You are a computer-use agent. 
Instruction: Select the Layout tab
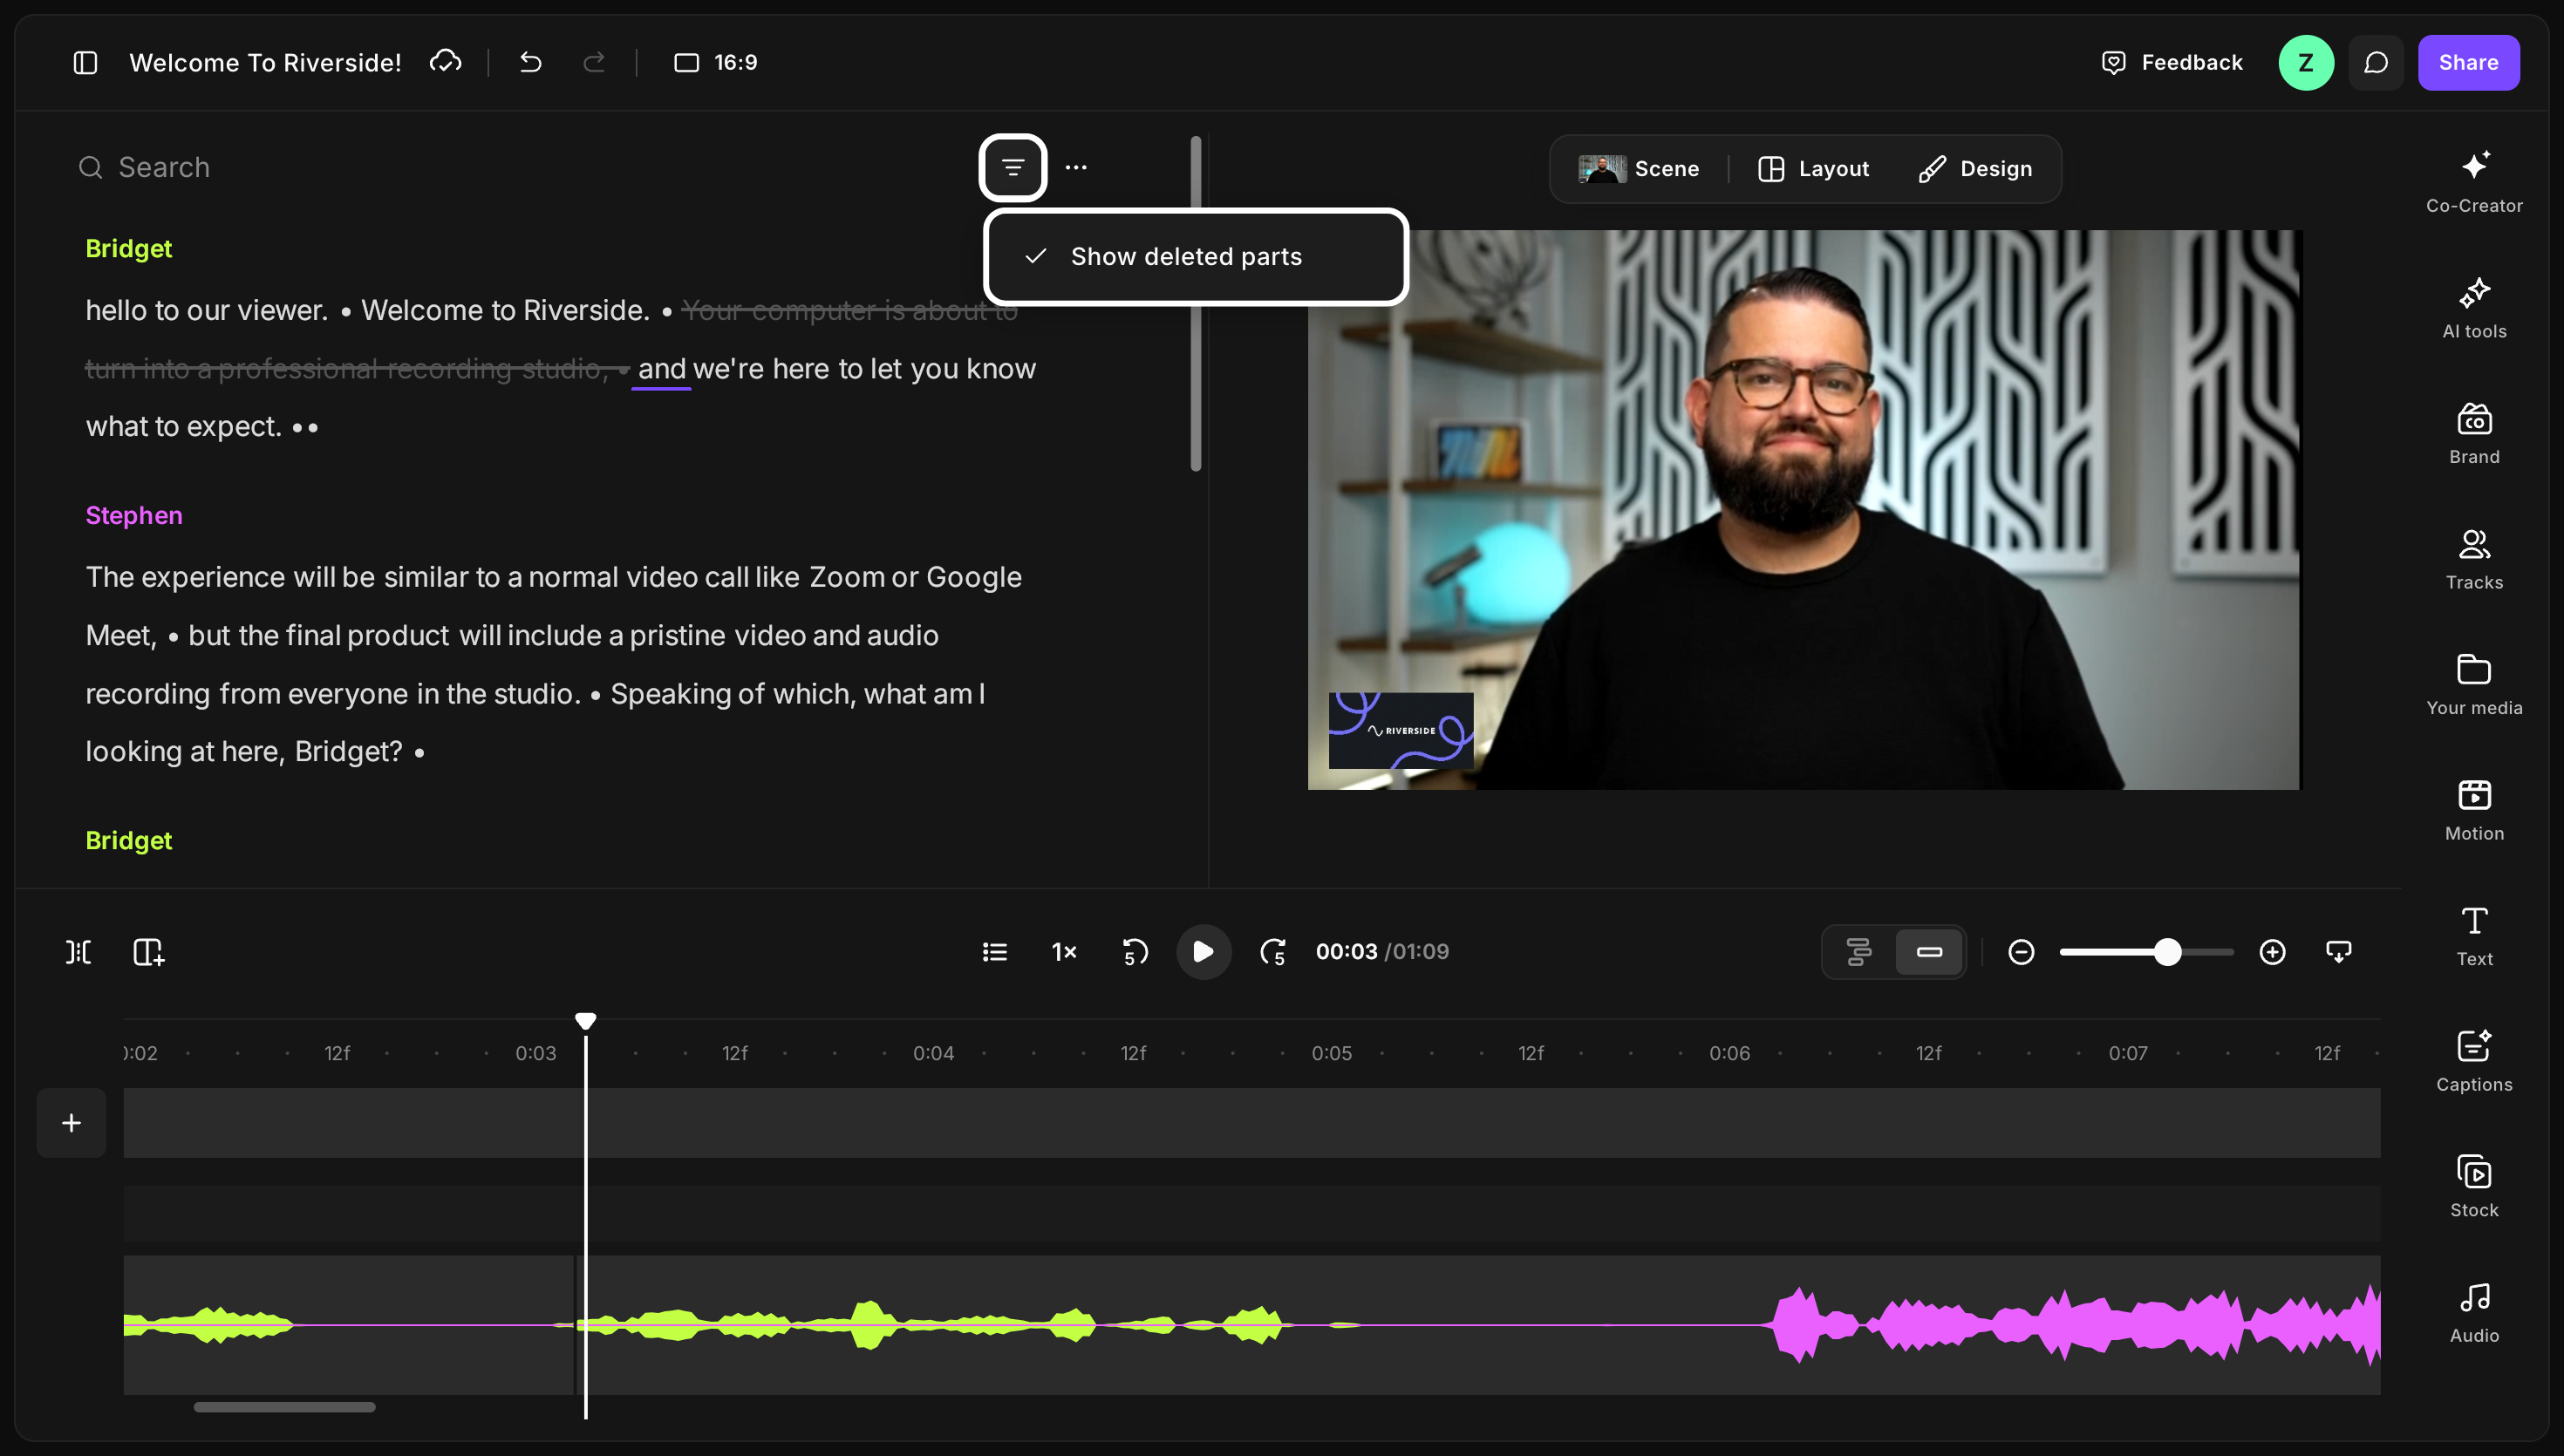click(1813, 169)
